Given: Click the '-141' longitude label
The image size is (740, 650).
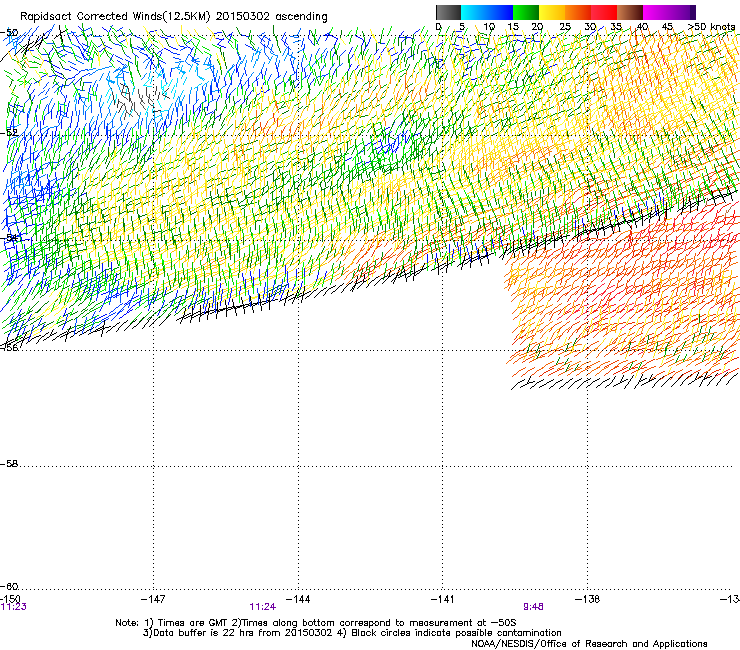Looking at the screenshot, I should (x=443, y=599).
